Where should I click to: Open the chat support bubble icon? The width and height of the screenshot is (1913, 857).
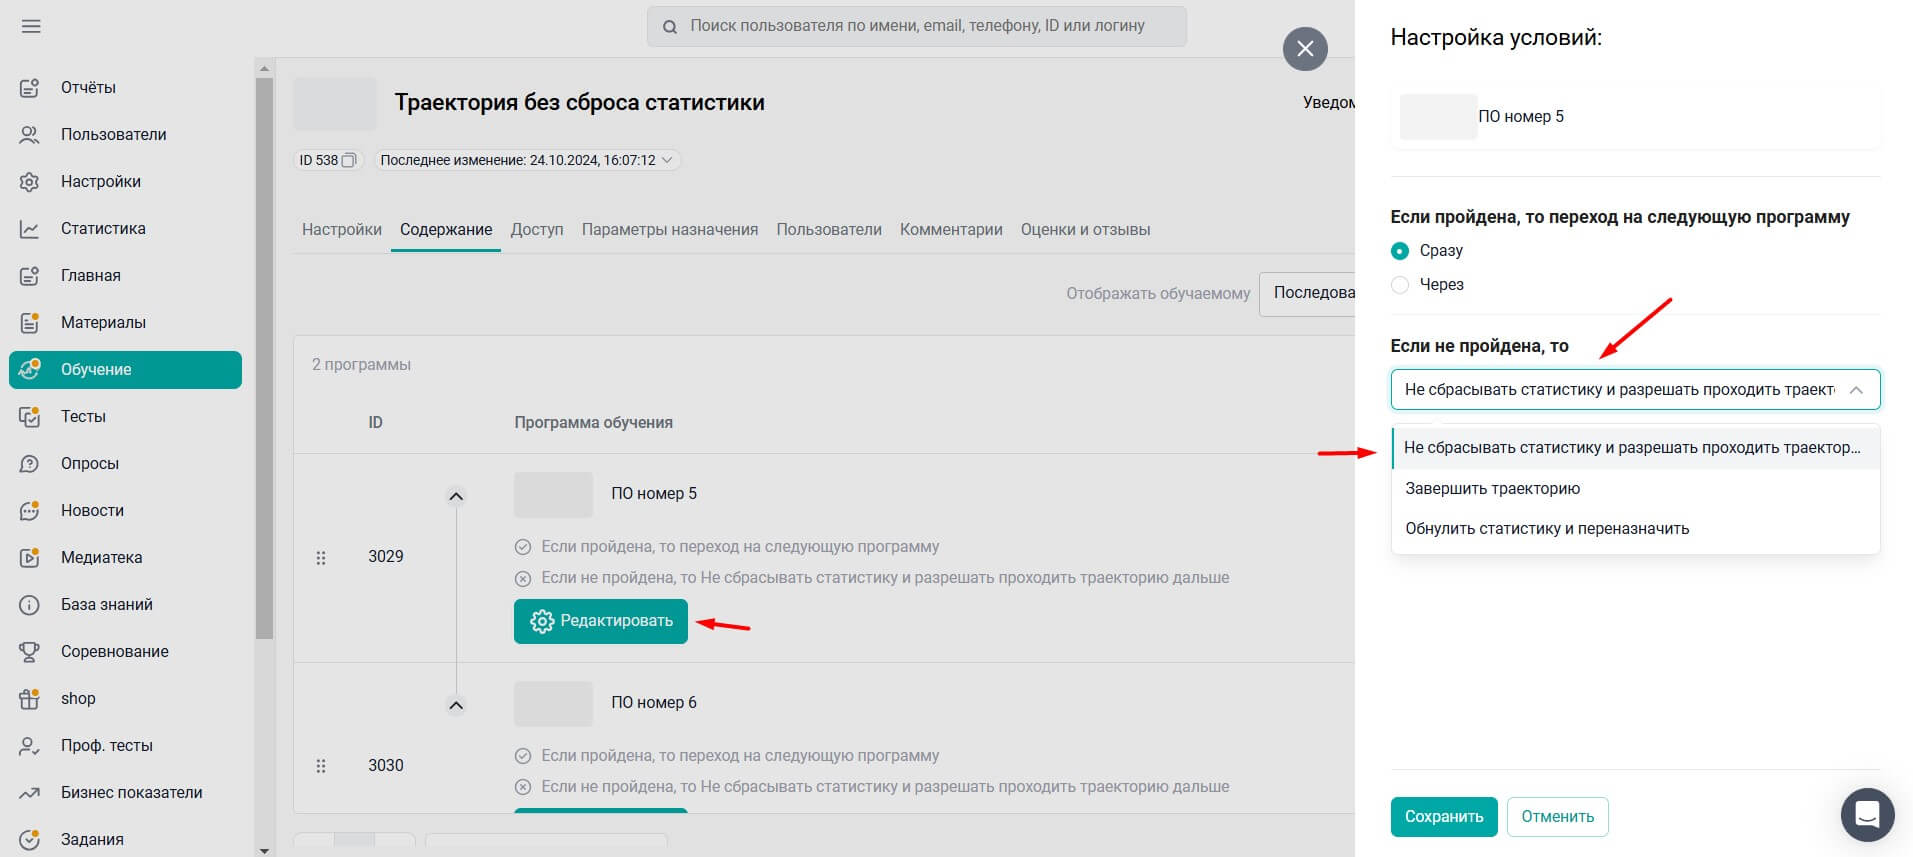click(x=1867, y=815)
